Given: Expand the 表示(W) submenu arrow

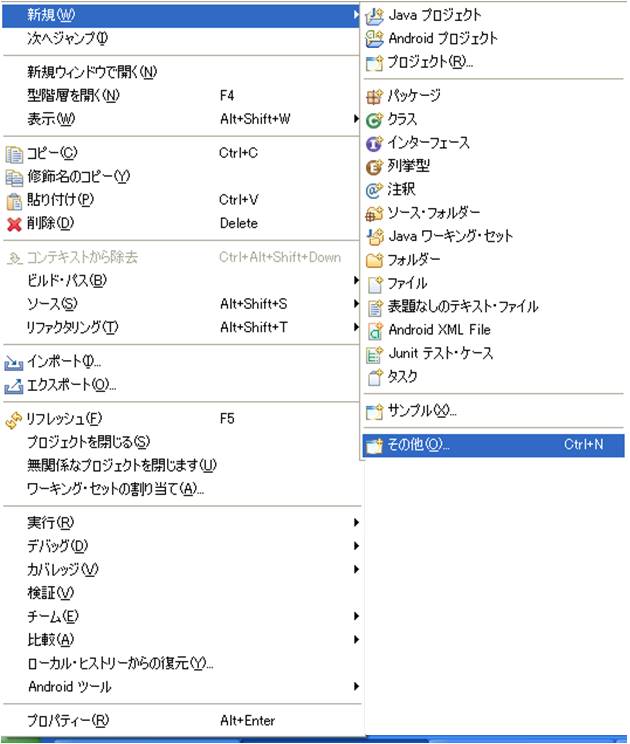Looking at the screenshot, I should [356, 119].
